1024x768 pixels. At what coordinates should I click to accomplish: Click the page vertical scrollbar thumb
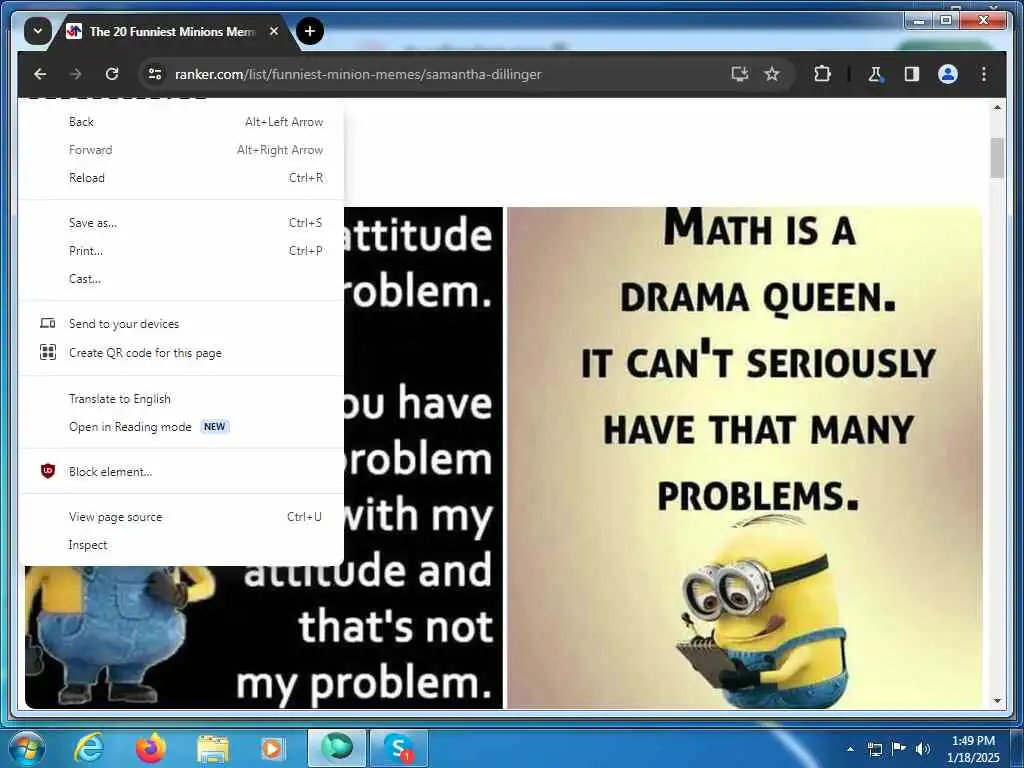(997, 158)
